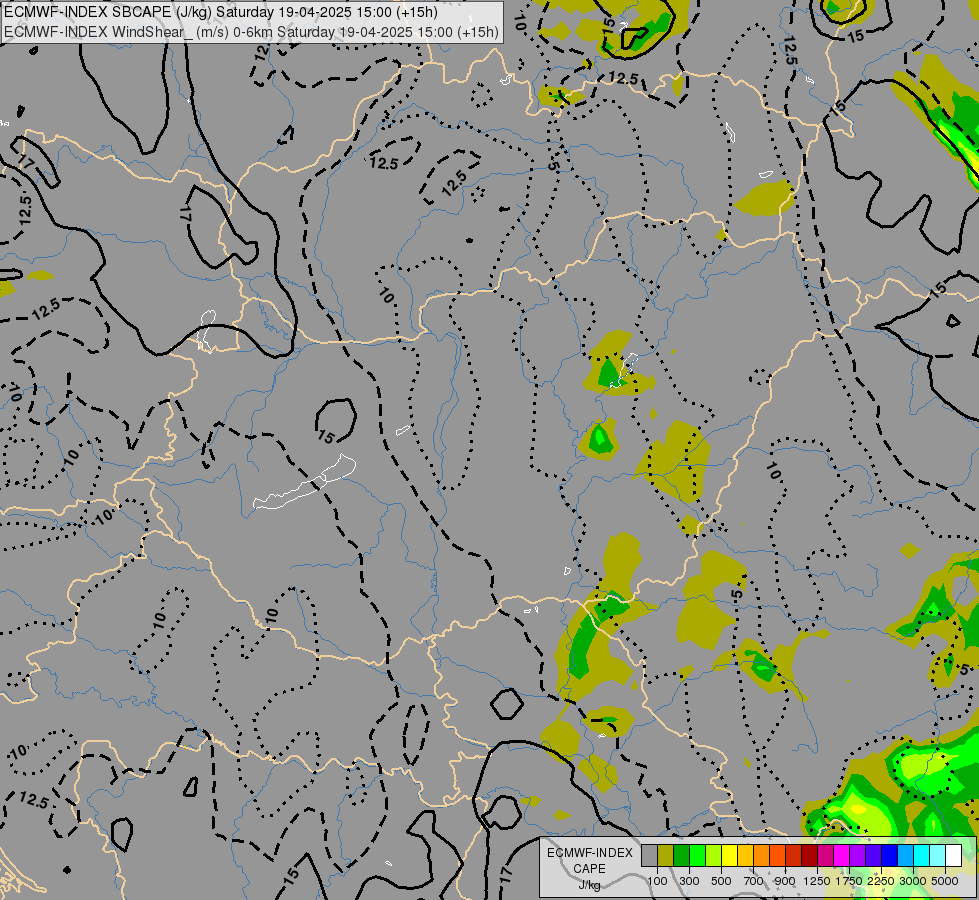Click the WindShear 0-6km header line
The image size is (979, 900).
click(251, 32)
